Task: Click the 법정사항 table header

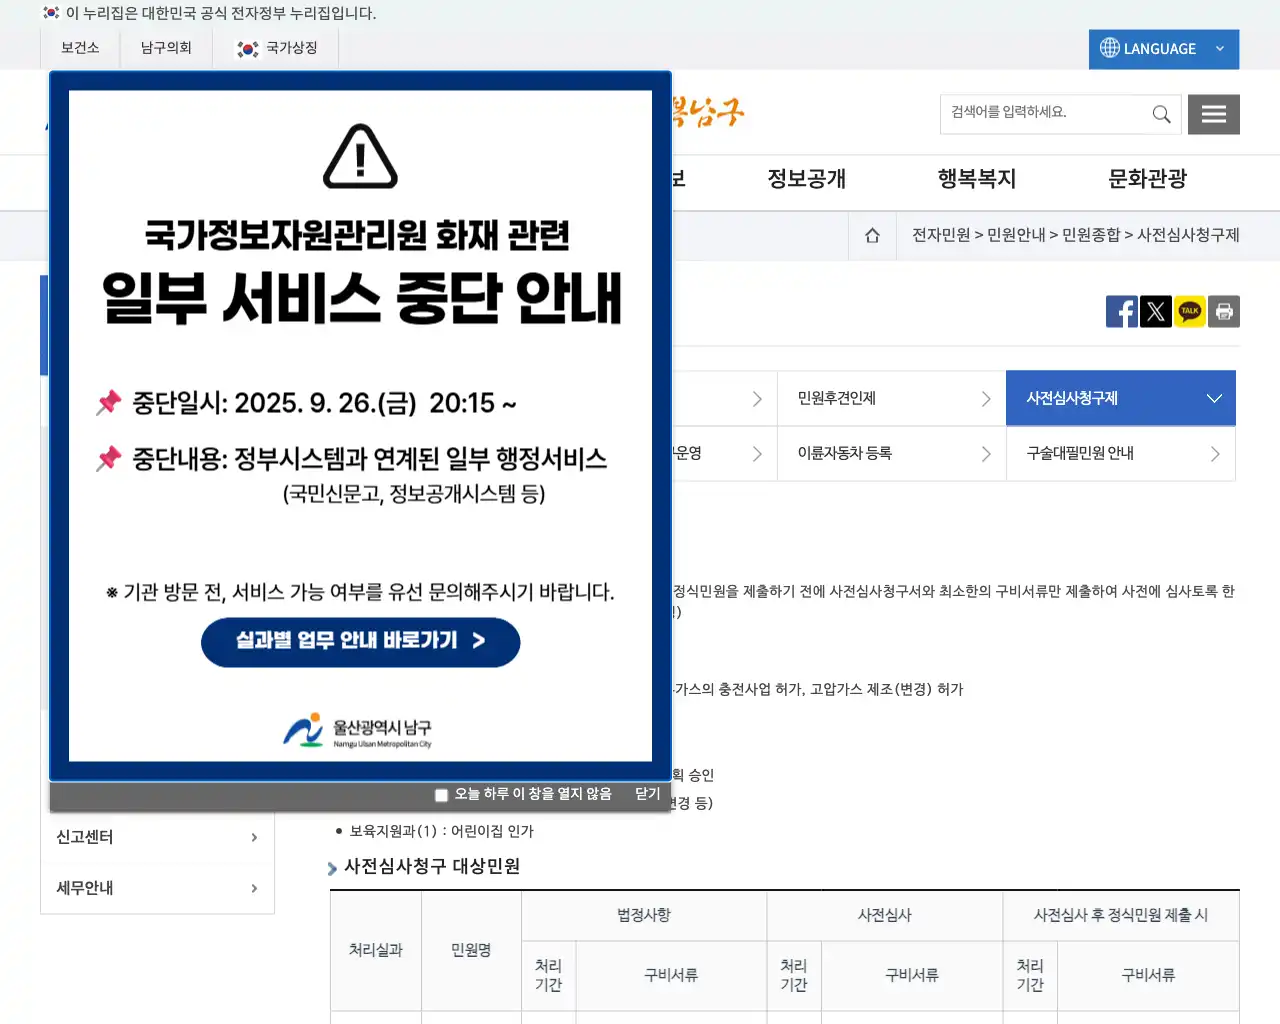Action: click(x=644, y=916)
